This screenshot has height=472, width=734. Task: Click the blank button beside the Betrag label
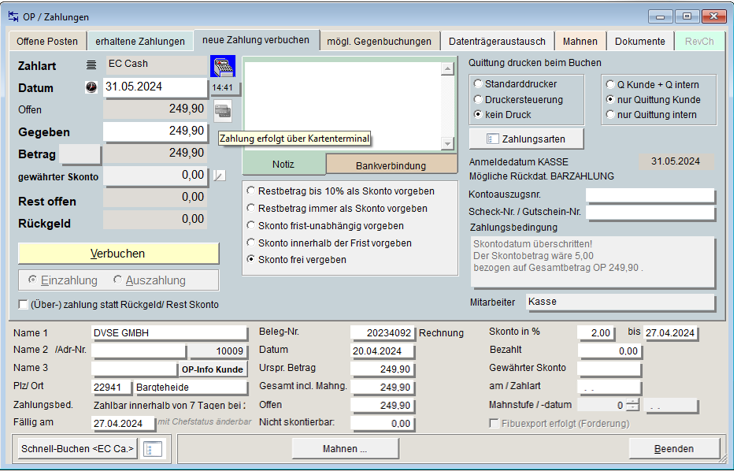pos(80,154)
